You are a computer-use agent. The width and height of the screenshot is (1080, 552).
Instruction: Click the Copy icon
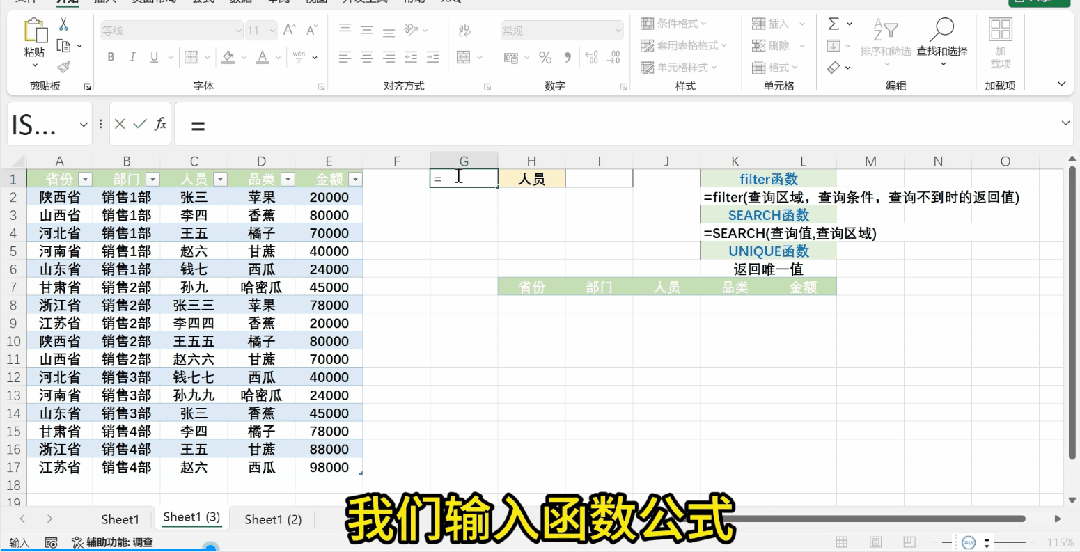(63, 45)
